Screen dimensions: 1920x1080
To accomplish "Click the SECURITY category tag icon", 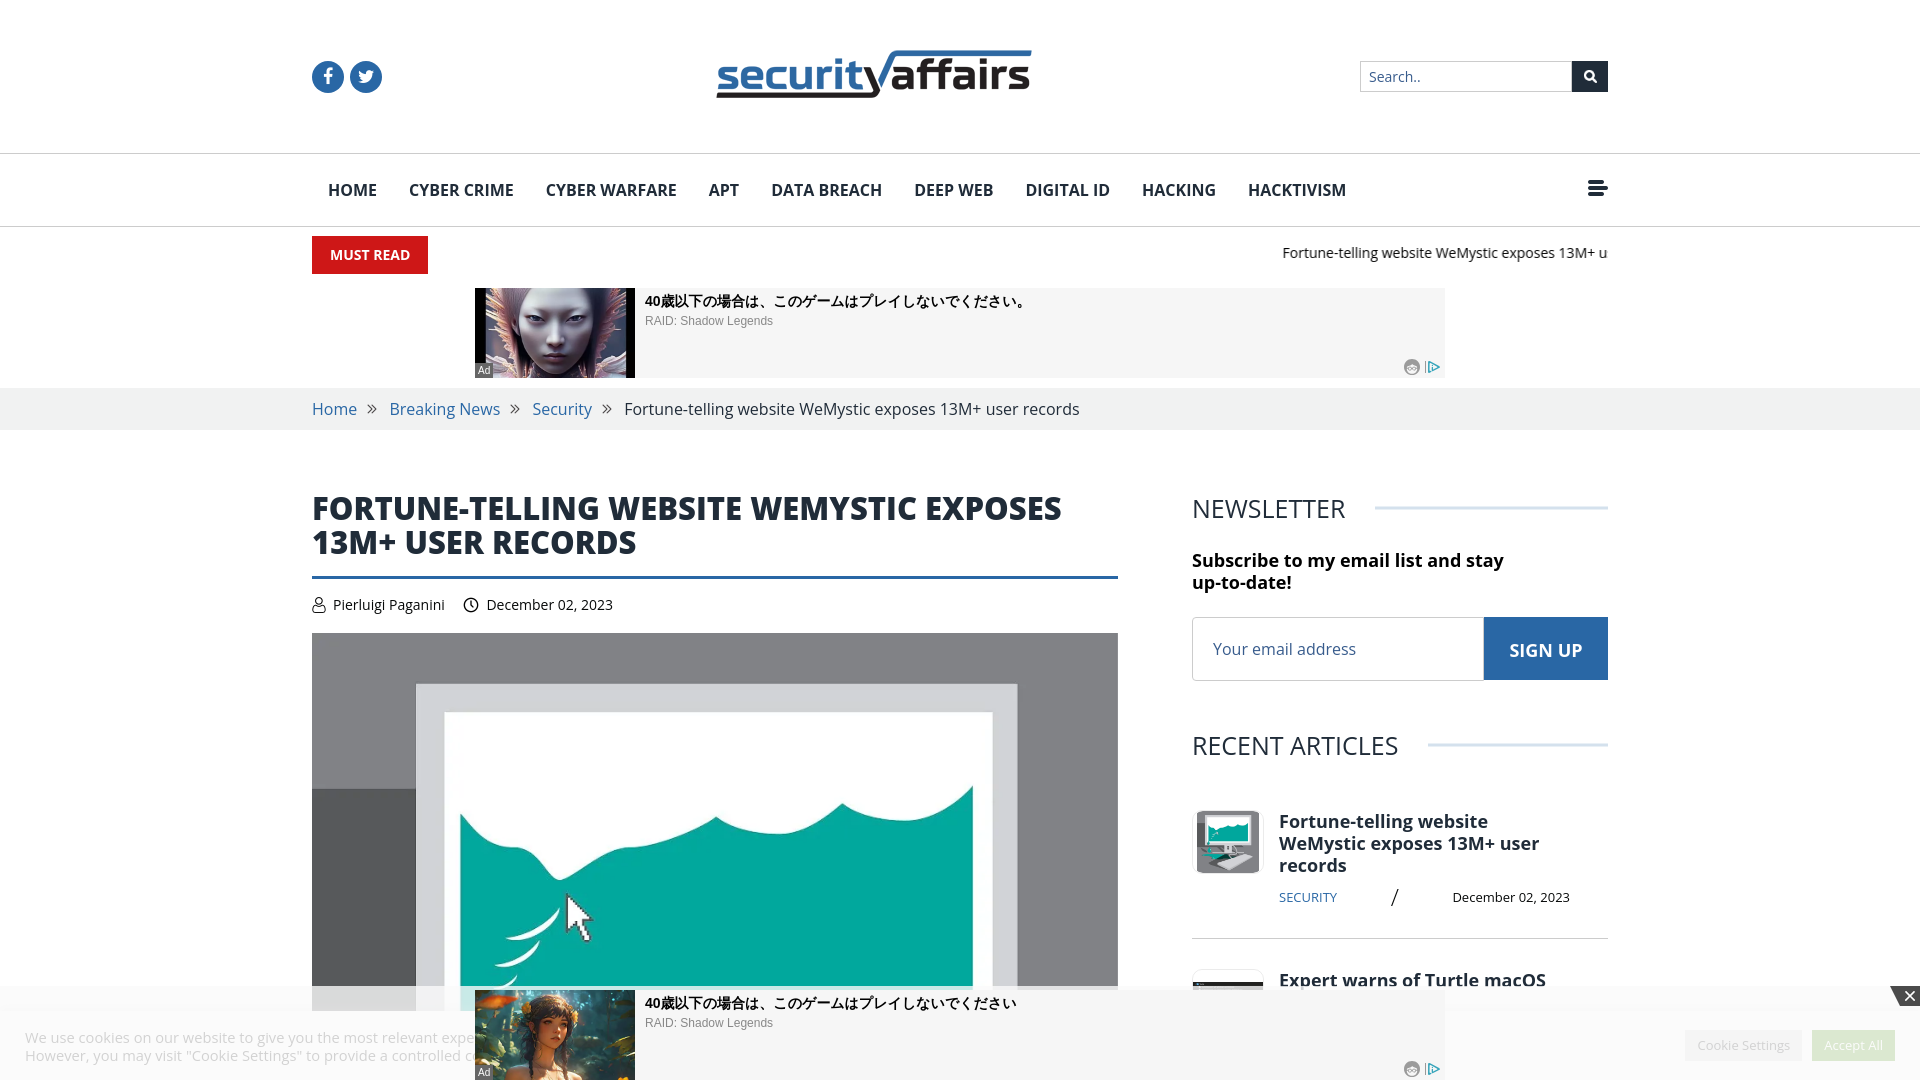I will 1308,897.
